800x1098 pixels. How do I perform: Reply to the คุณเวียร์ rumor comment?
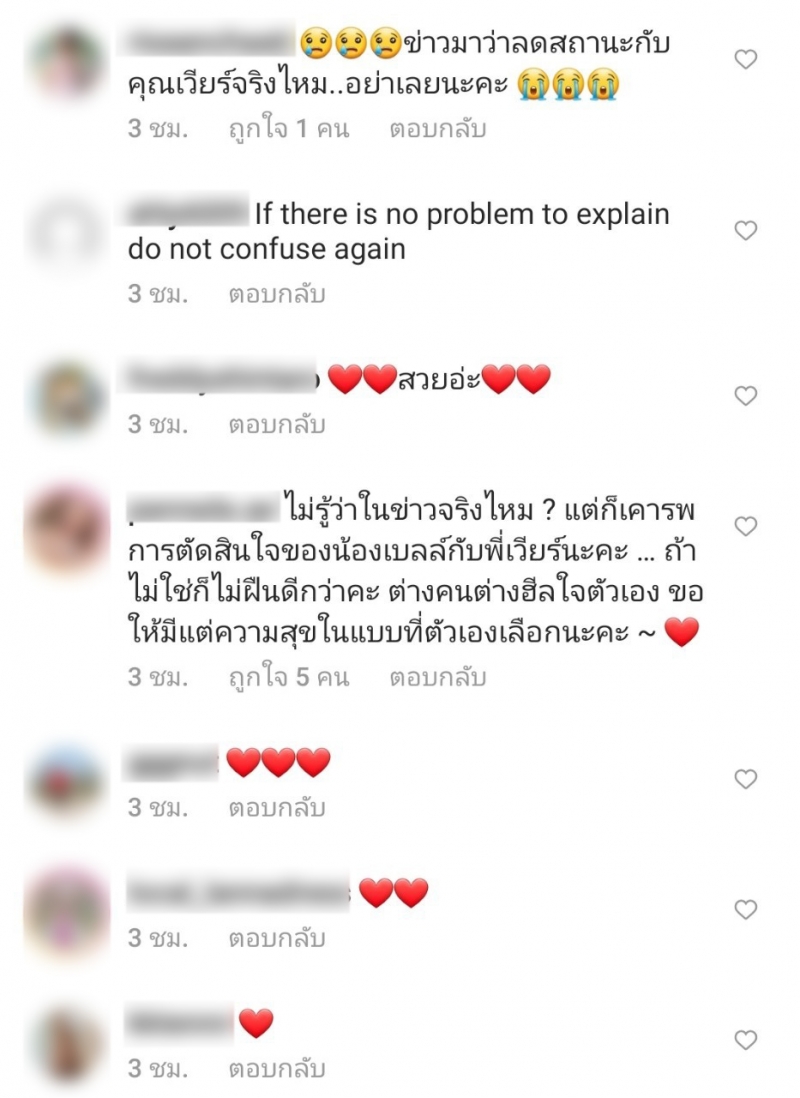[438, 129]
